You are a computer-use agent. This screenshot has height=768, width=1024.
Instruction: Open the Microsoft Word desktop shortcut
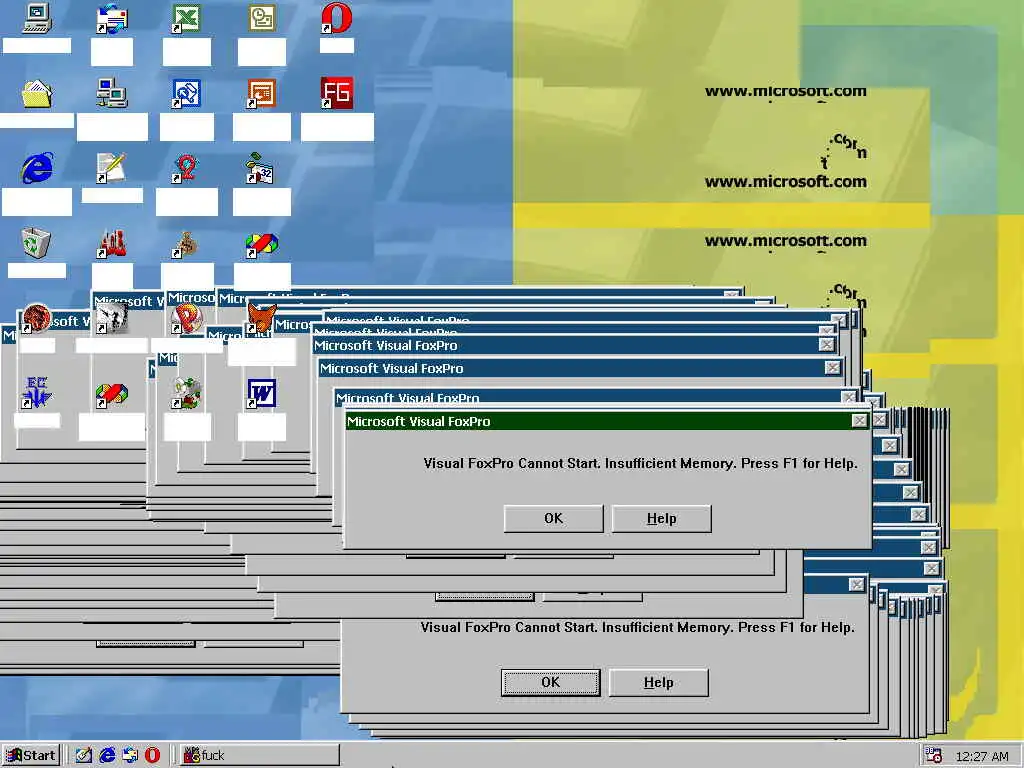pyautogui.click(x=261, y=393)
